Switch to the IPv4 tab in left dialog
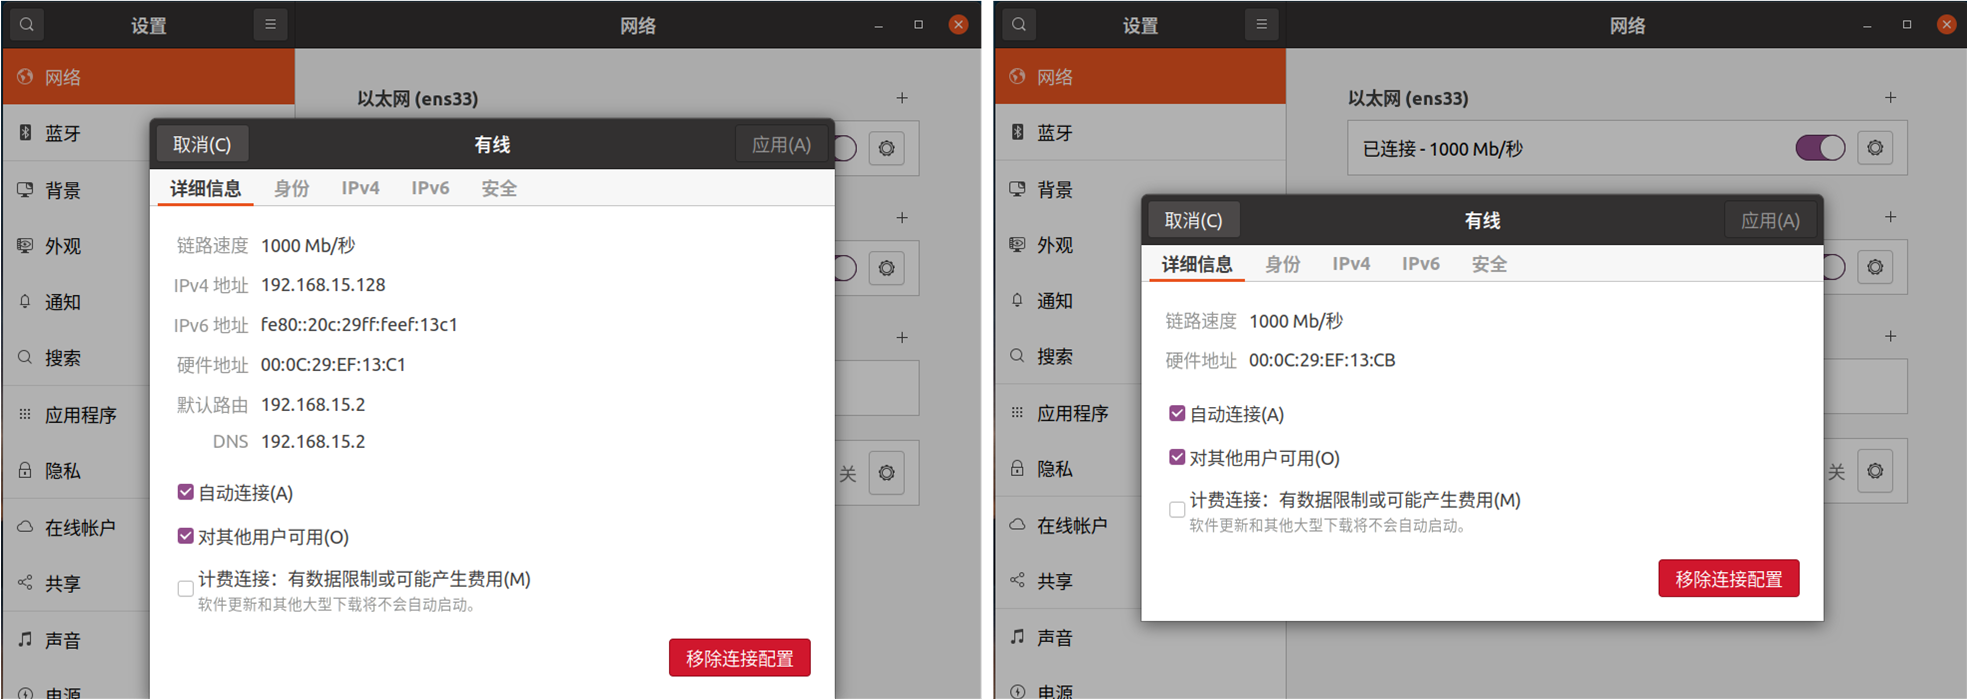Screen dimensions: 1968x700 [360, 188]
